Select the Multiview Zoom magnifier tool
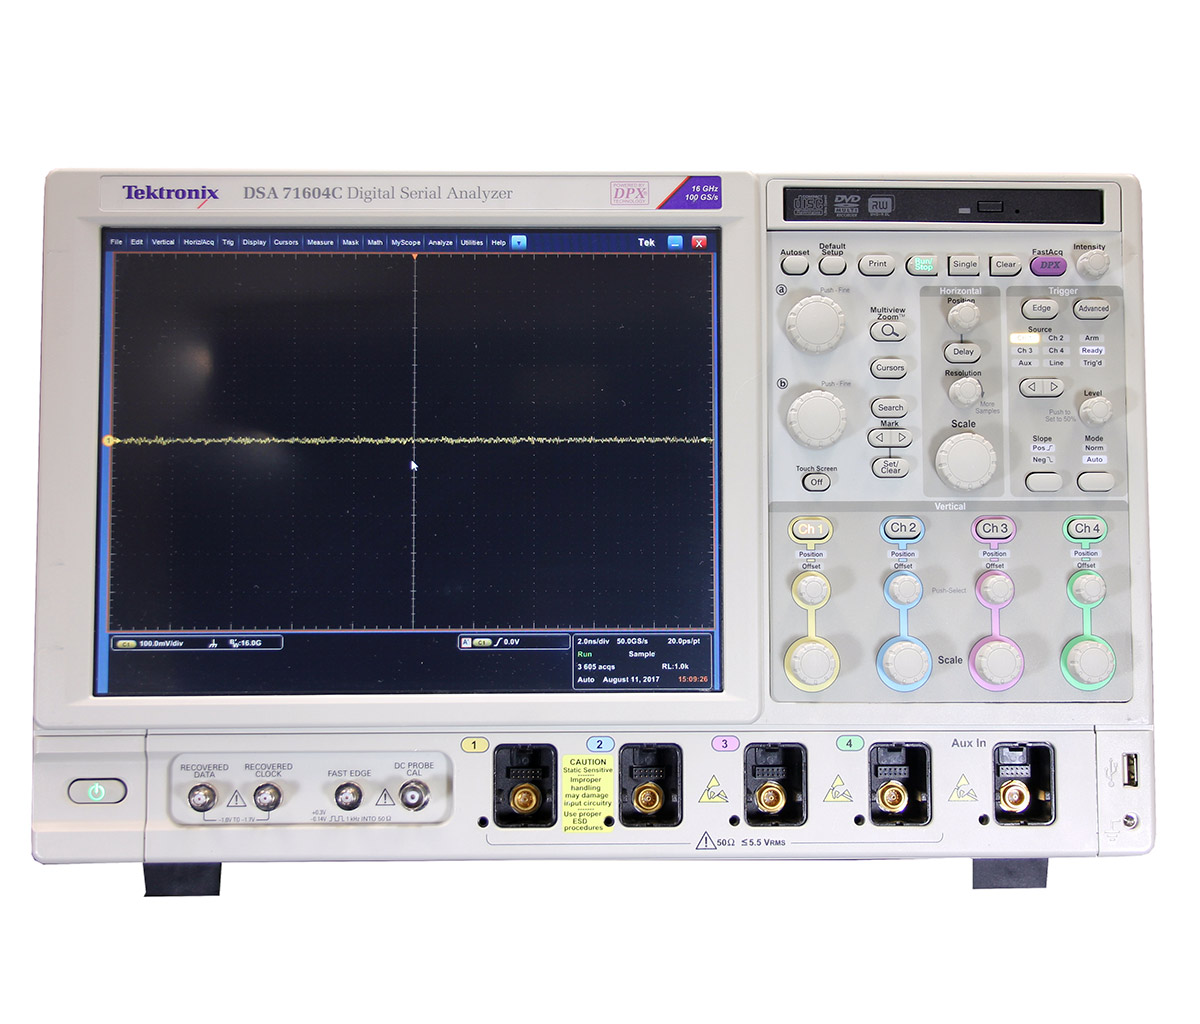The image size is (1200, 1024). 889,330
